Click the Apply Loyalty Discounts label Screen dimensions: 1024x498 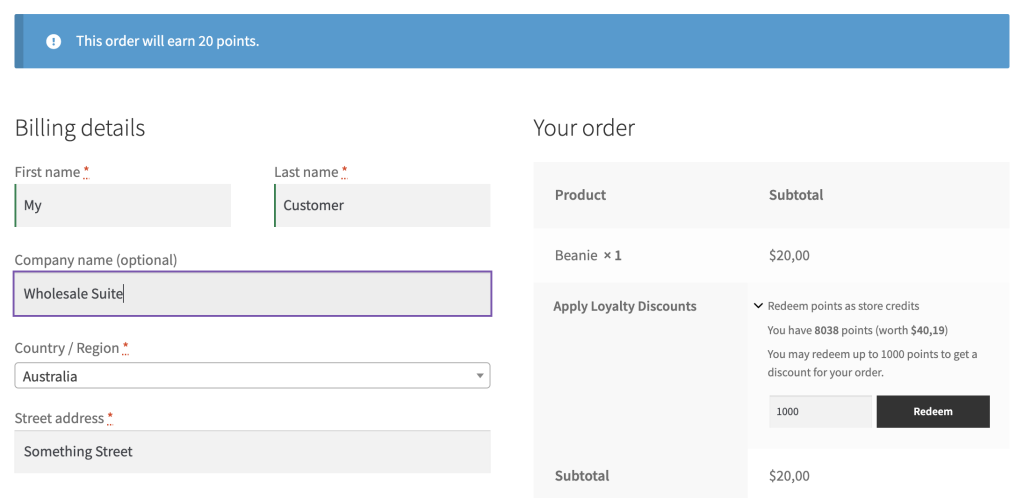coord(625,306)
